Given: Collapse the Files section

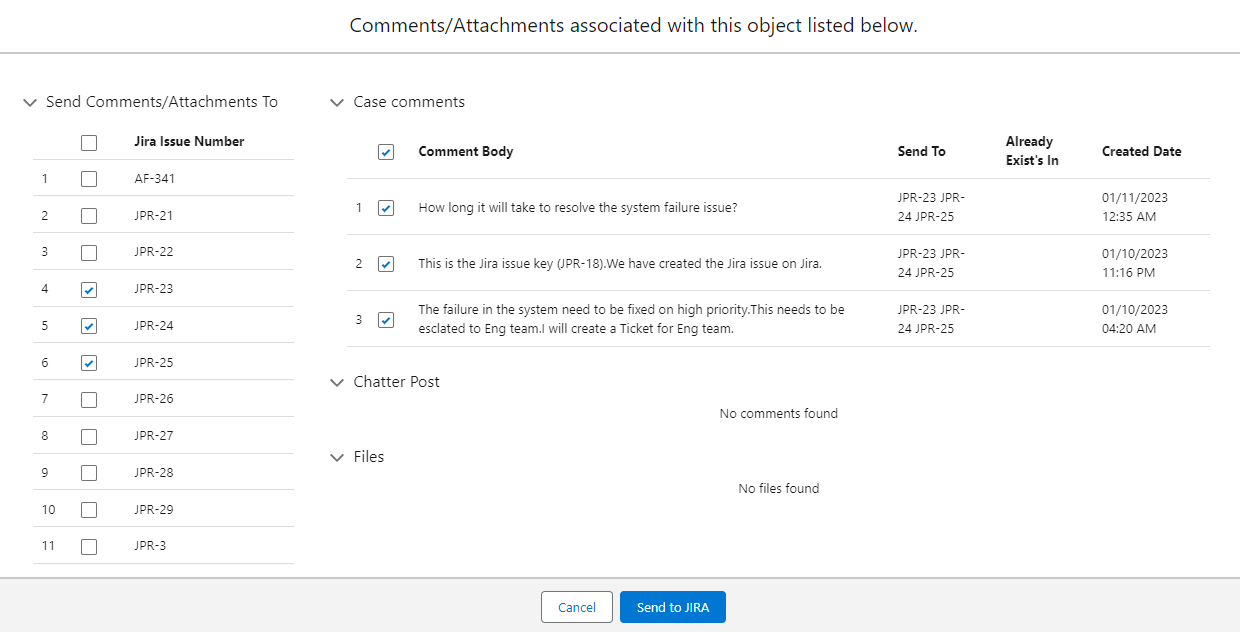Looking at the screenshot, I should pos(337,457).
